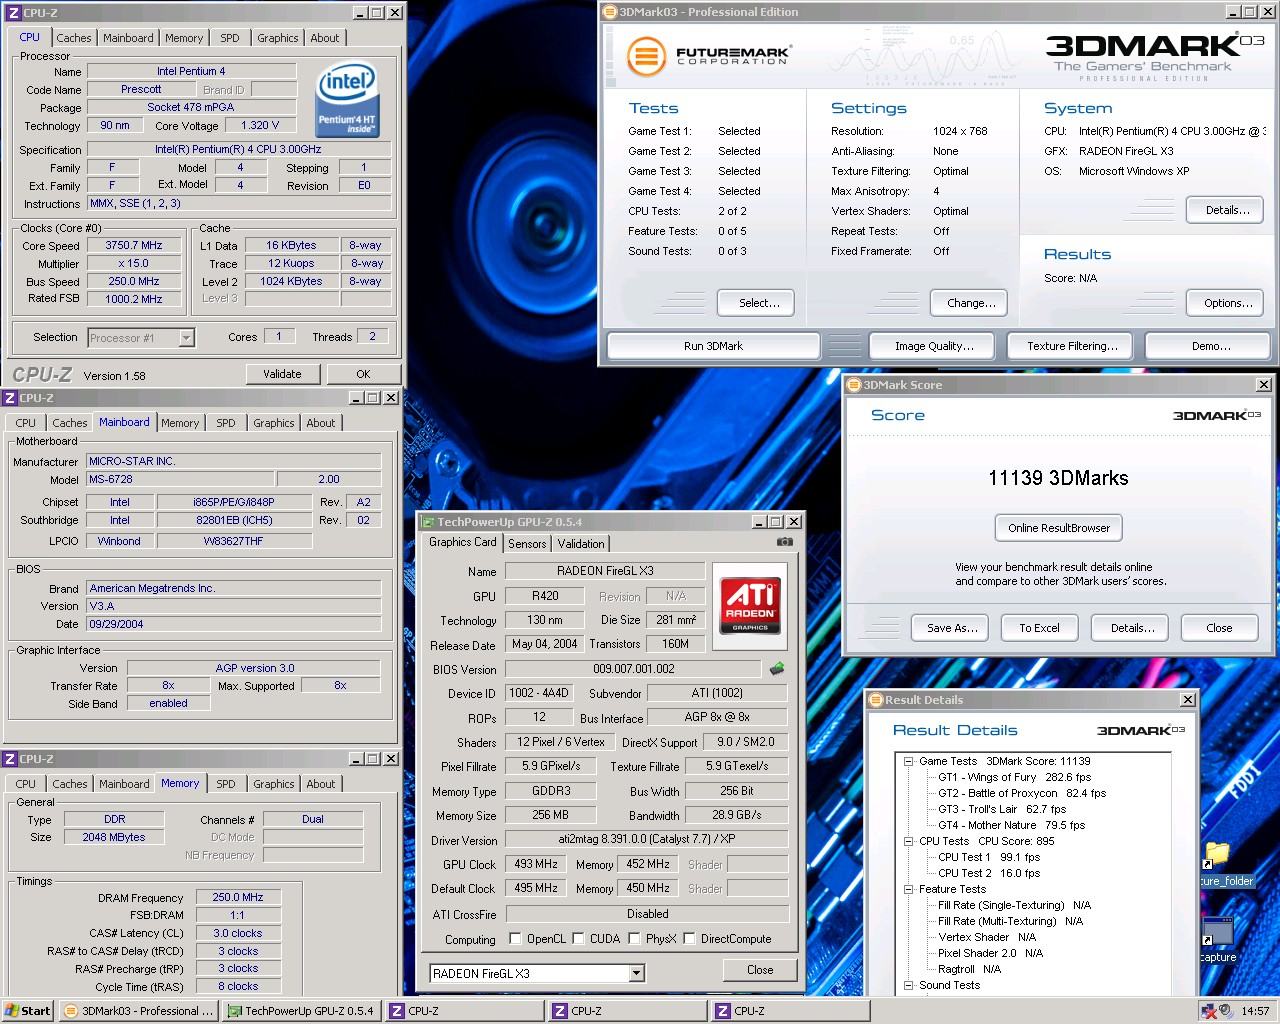
Task: Click the Futuremark Corporation logo
Action: tap(709, 56)
